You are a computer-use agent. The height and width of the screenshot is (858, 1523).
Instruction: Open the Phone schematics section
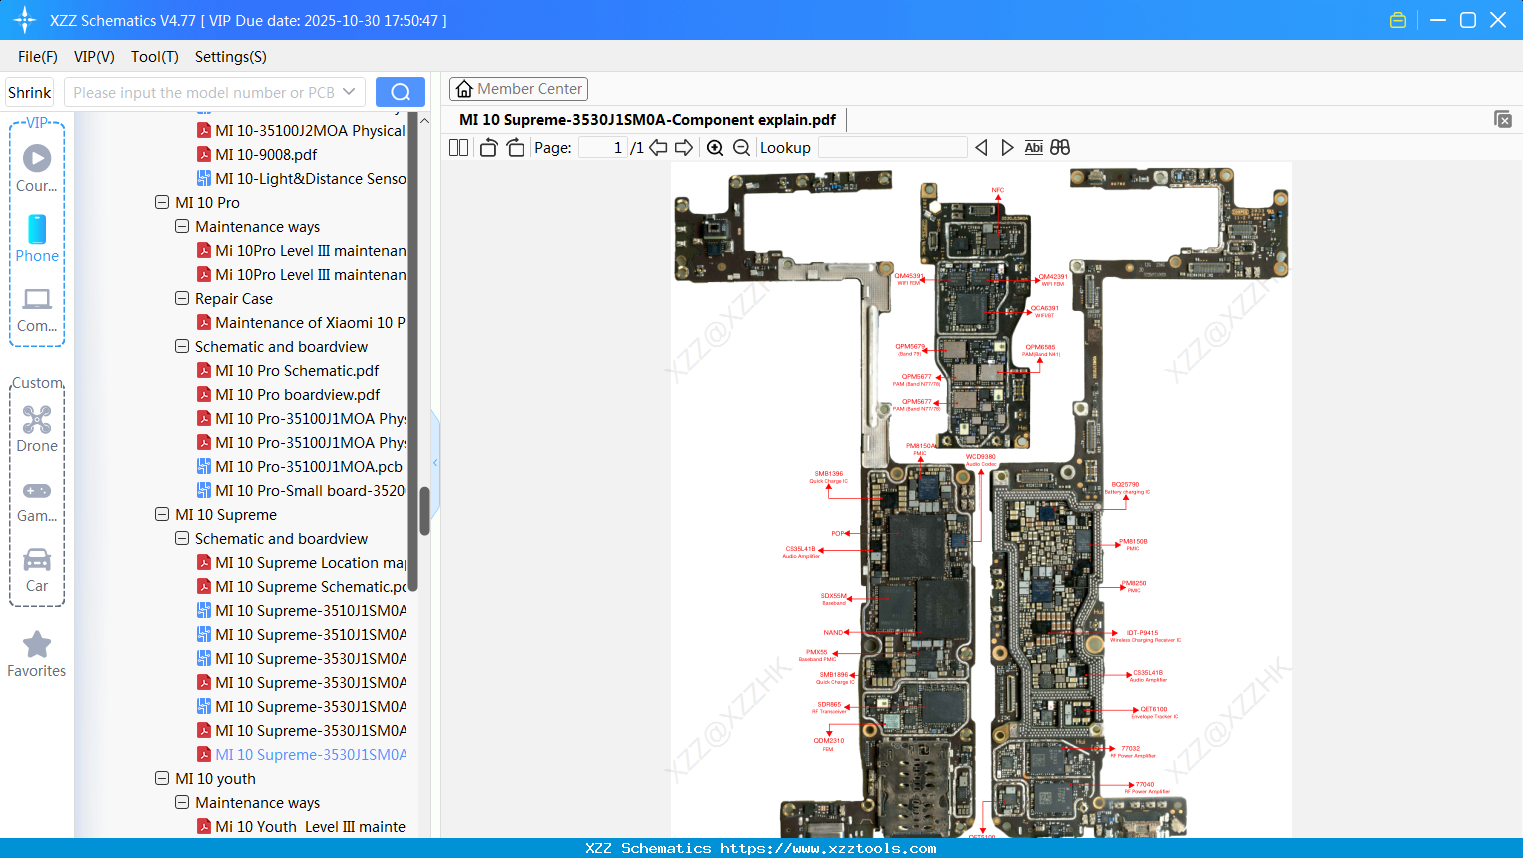(37, 240)
